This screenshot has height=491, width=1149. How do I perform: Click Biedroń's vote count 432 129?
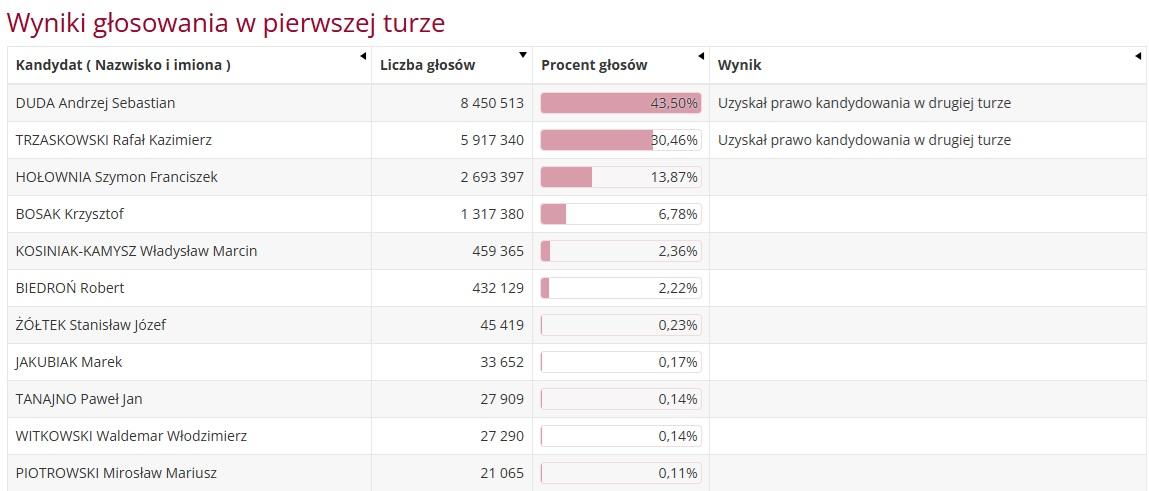pos(498,288)
